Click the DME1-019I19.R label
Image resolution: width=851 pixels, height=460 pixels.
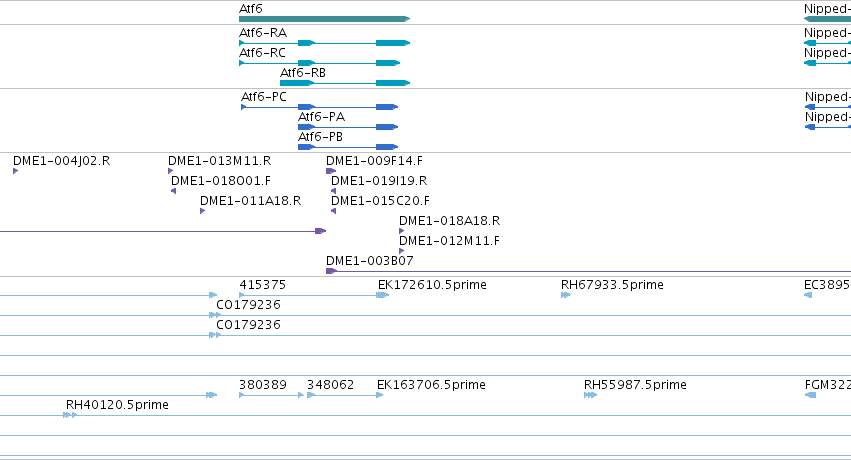pyautogui.click(x=379, y=181)
